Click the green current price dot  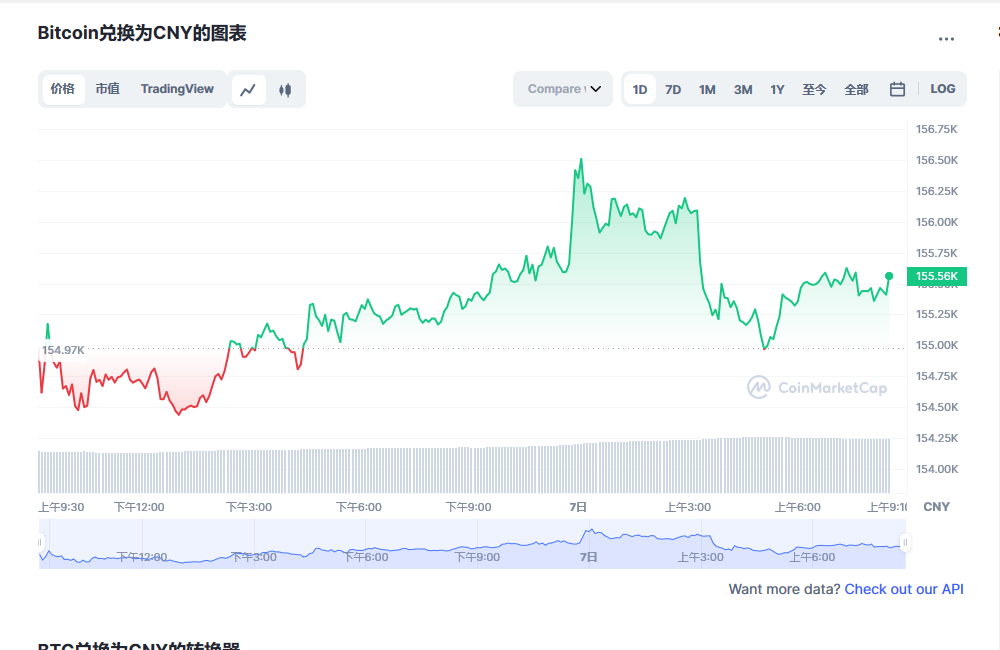click(x=889, y=276)
